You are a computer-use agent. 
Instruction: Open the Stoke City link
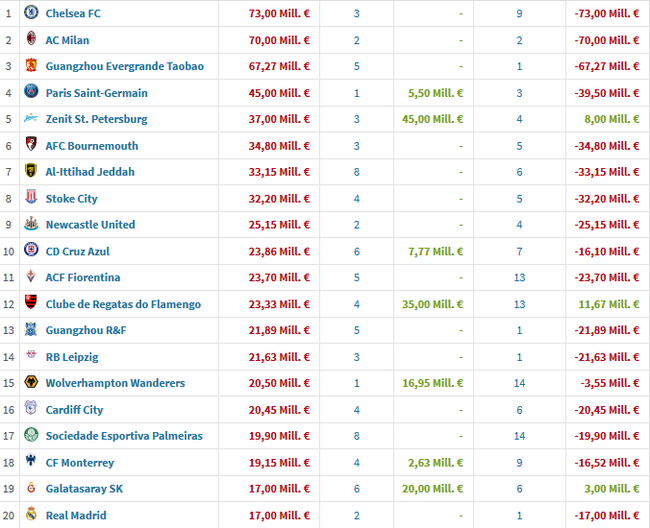coord(71,199)
